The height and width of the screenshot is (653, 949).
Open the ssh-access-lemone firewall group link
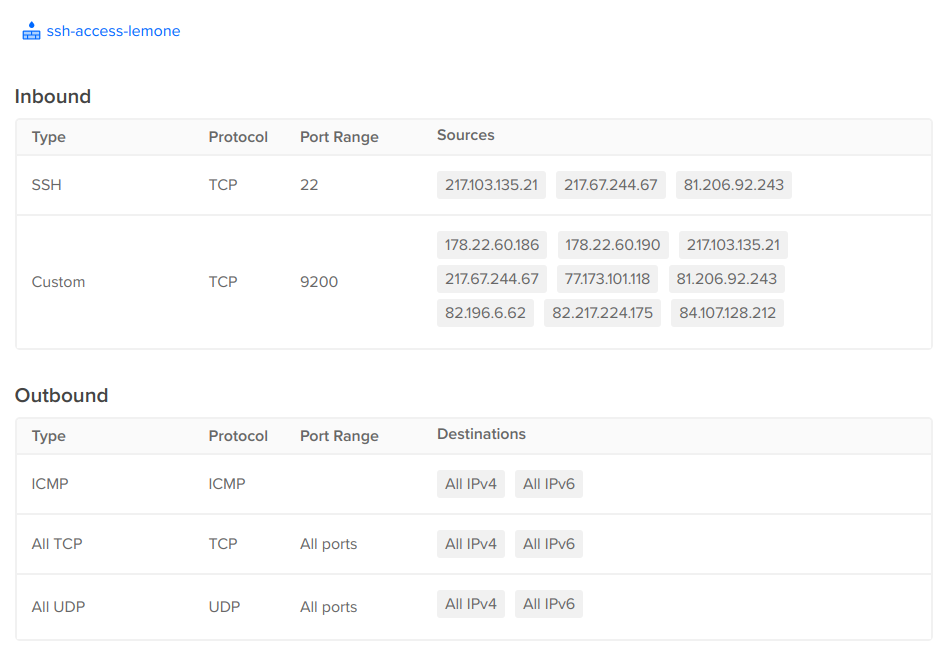point(112,31)
